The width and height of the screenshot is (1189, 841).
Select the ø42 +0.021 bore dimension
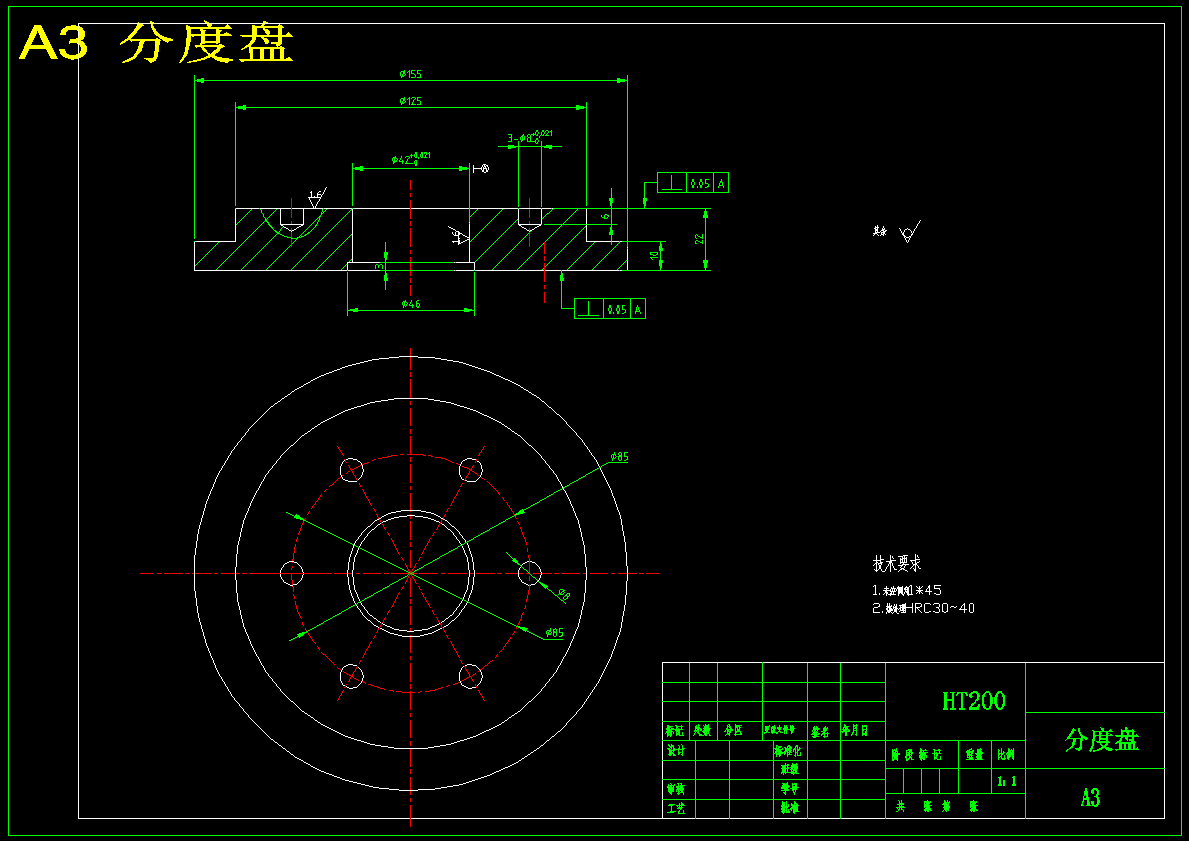click(x=411, y=158)
